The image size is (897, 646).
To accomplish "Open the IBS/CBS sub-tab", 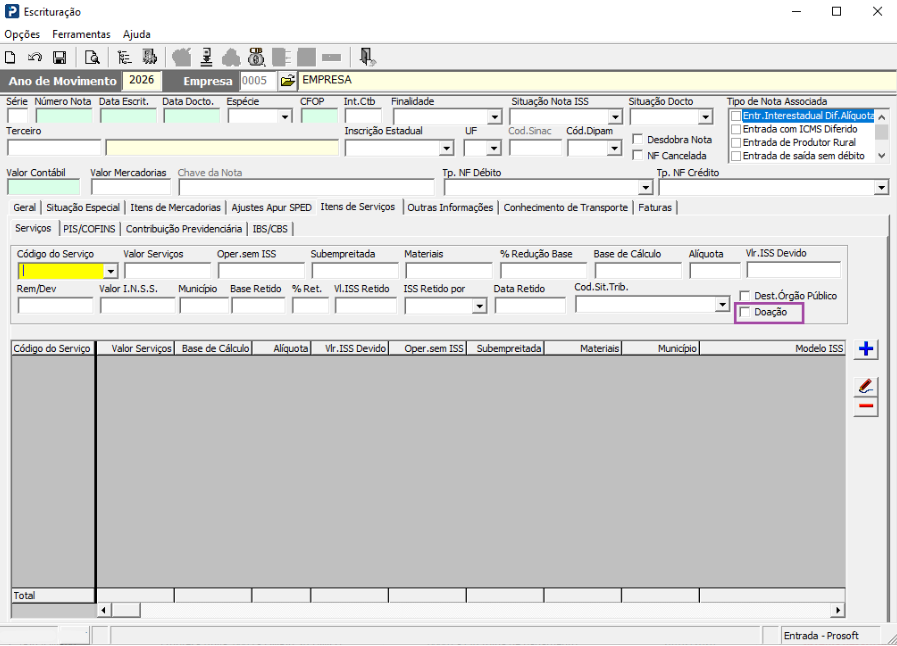I will coord(270,229).
